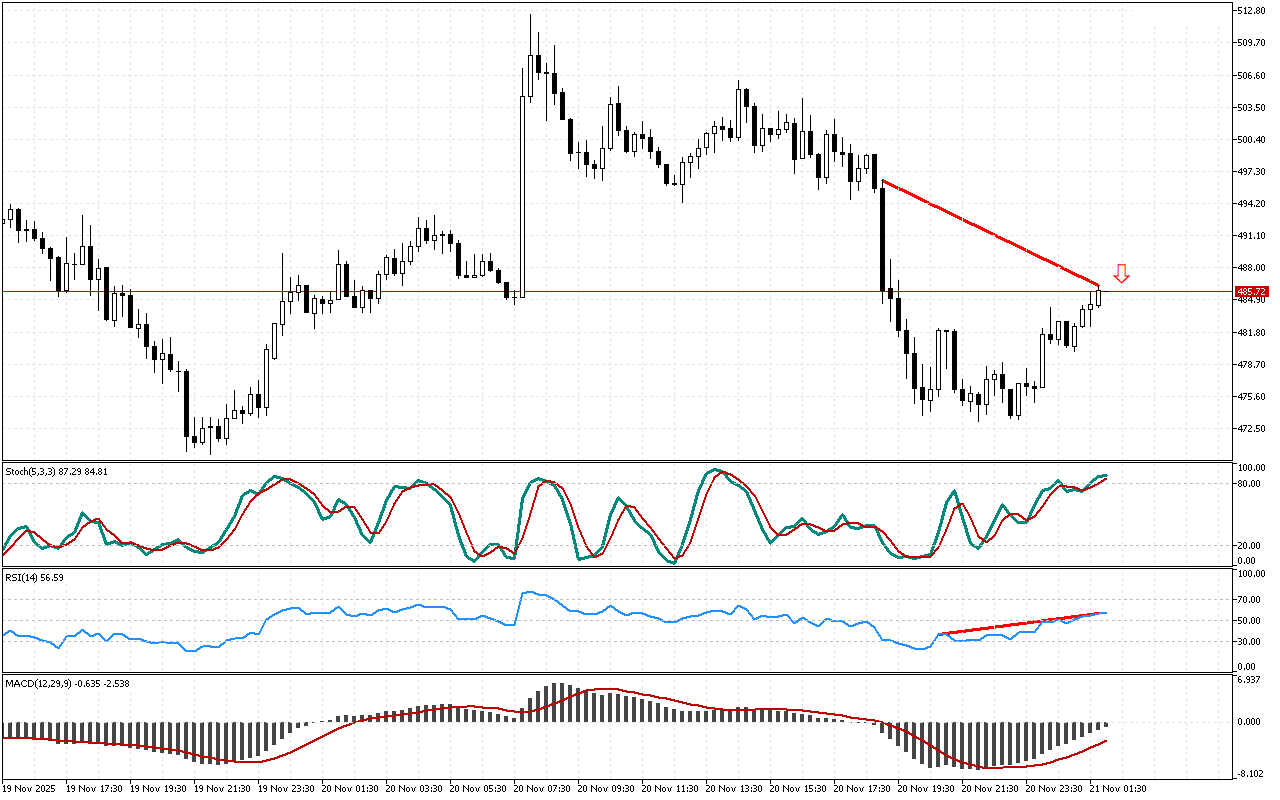Click the Stoch(5,3,3) indicator label
This screenshot has height=800, width=1280.
(x=56, y=470)
